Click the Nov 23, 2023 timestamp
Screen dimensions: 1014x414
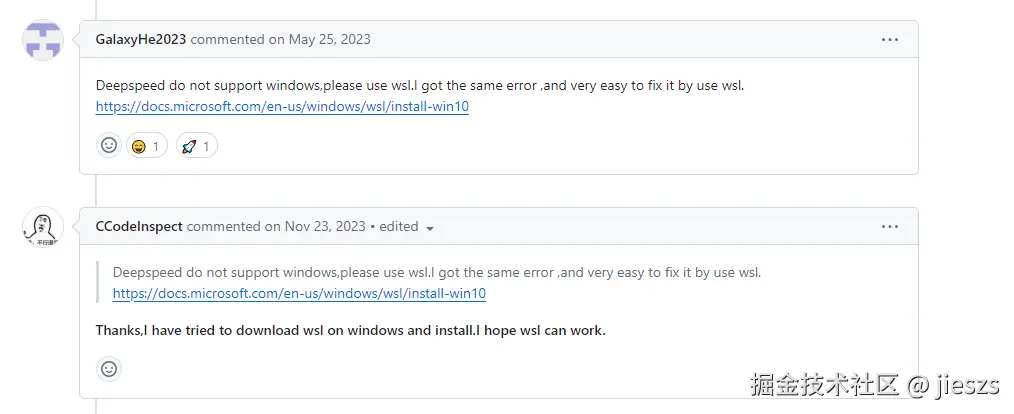[326, 227]
